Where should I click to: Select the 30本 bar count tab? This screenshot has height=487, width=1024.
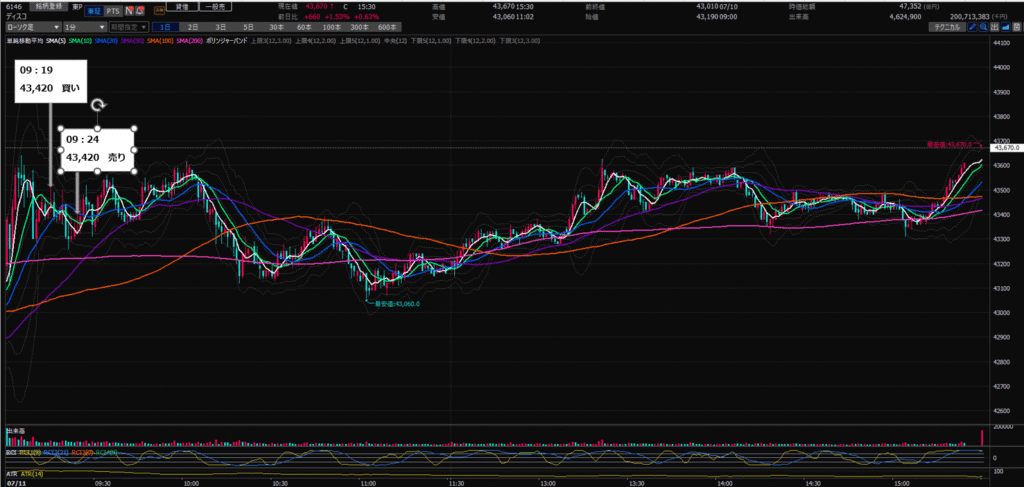point(276,27)
